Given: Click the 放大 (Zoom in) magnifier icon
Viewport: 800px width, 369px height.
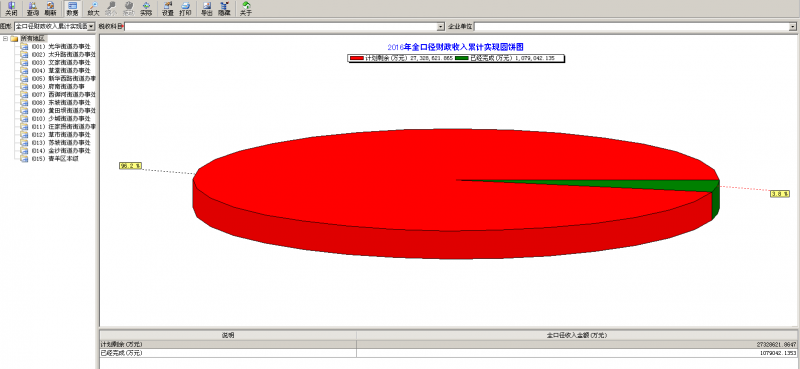Looking at the screenshot, I should point(93,9).
